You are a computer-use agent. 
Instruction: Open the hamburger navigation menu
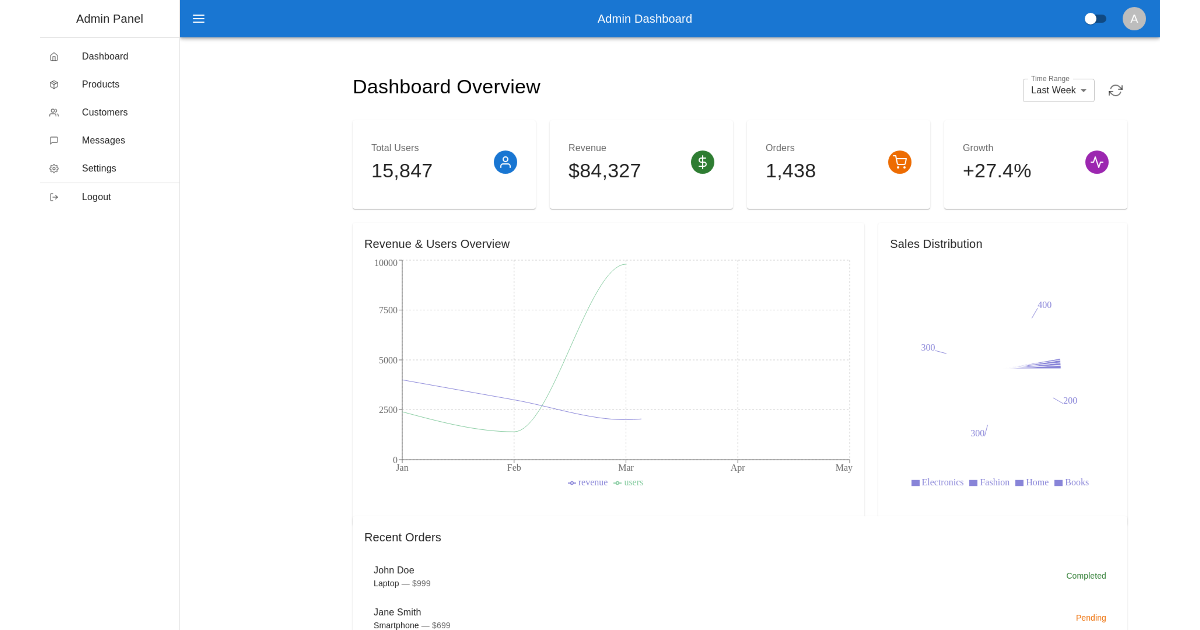198,18
